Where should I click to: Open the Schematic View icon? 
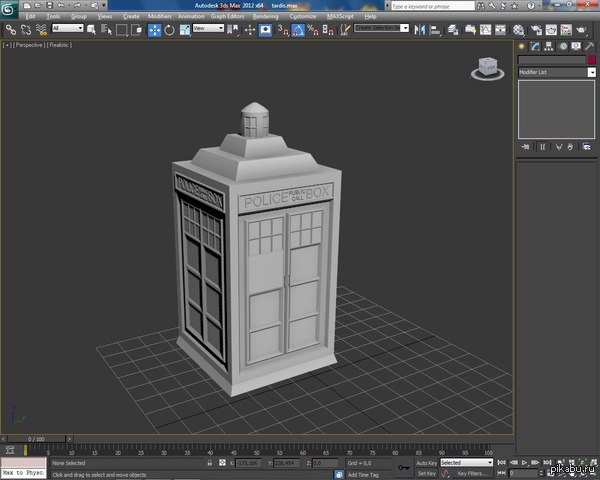[x=501, y=30]
